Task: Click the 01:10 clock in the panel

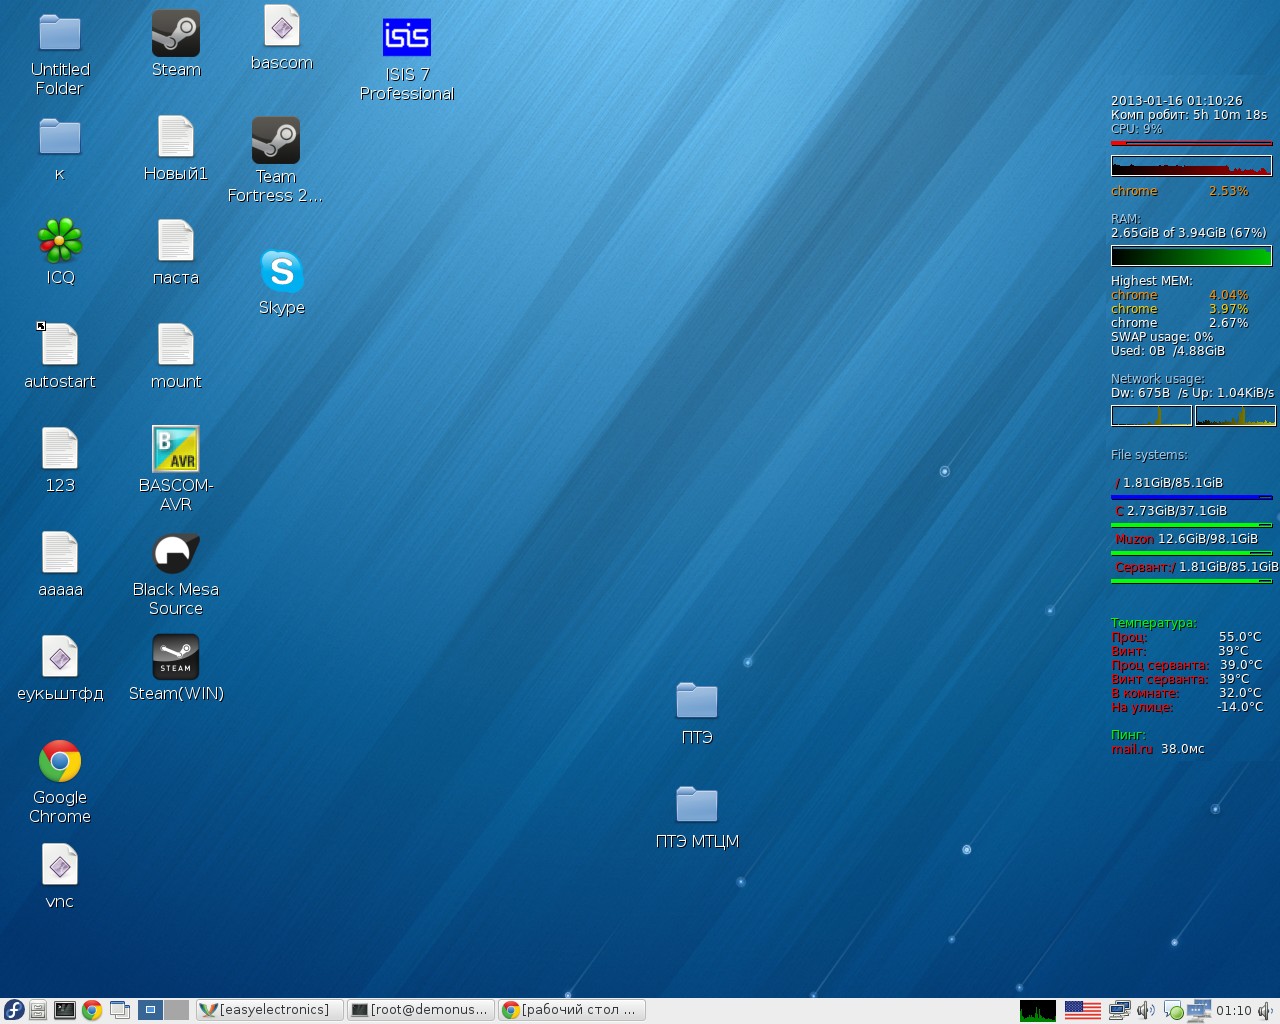Action: click(1233, 1010)
